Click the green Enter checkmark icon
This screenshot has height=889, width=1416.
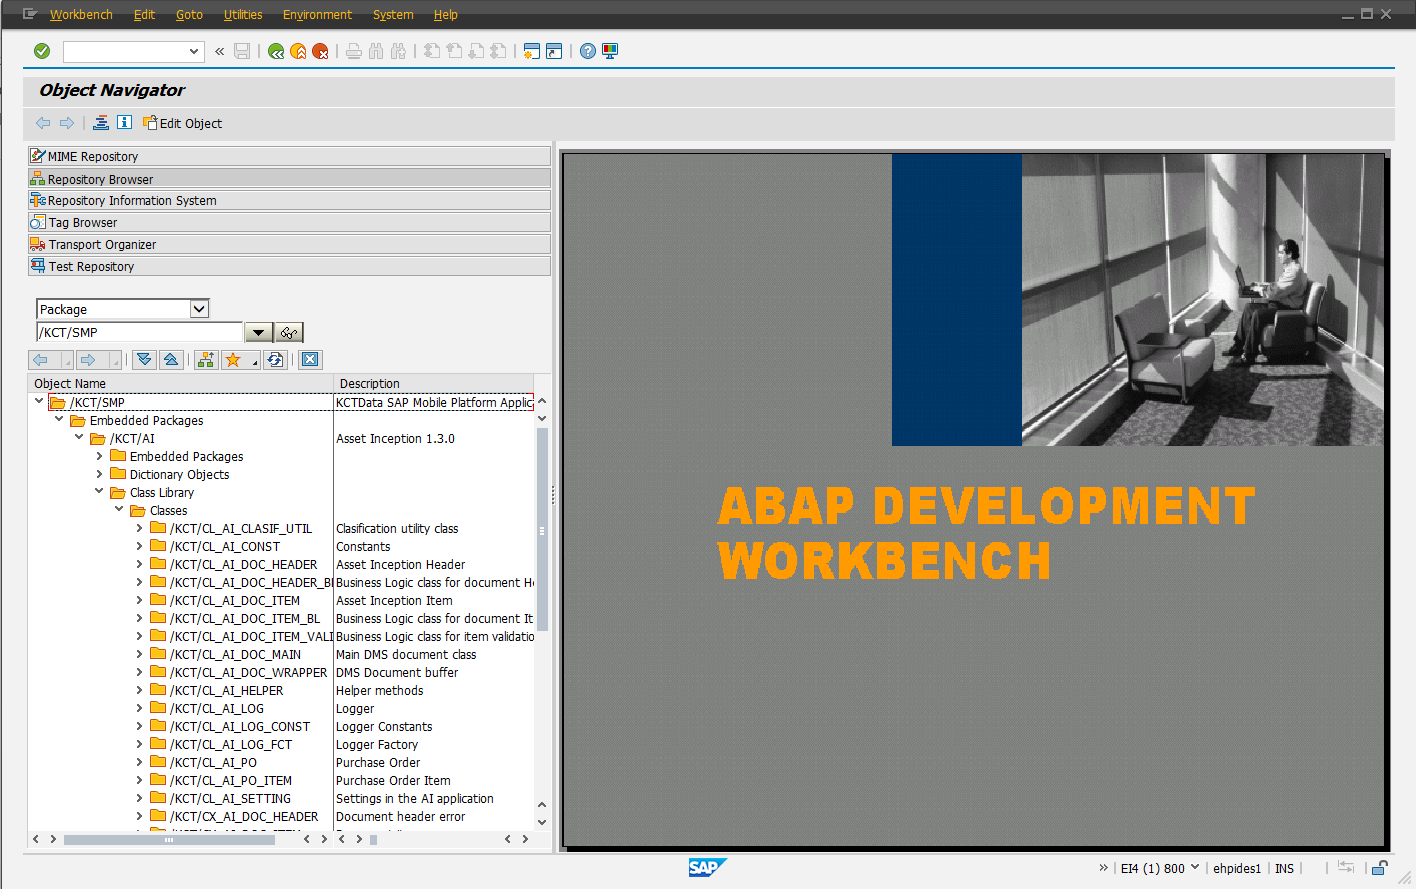tap(42, 51)
